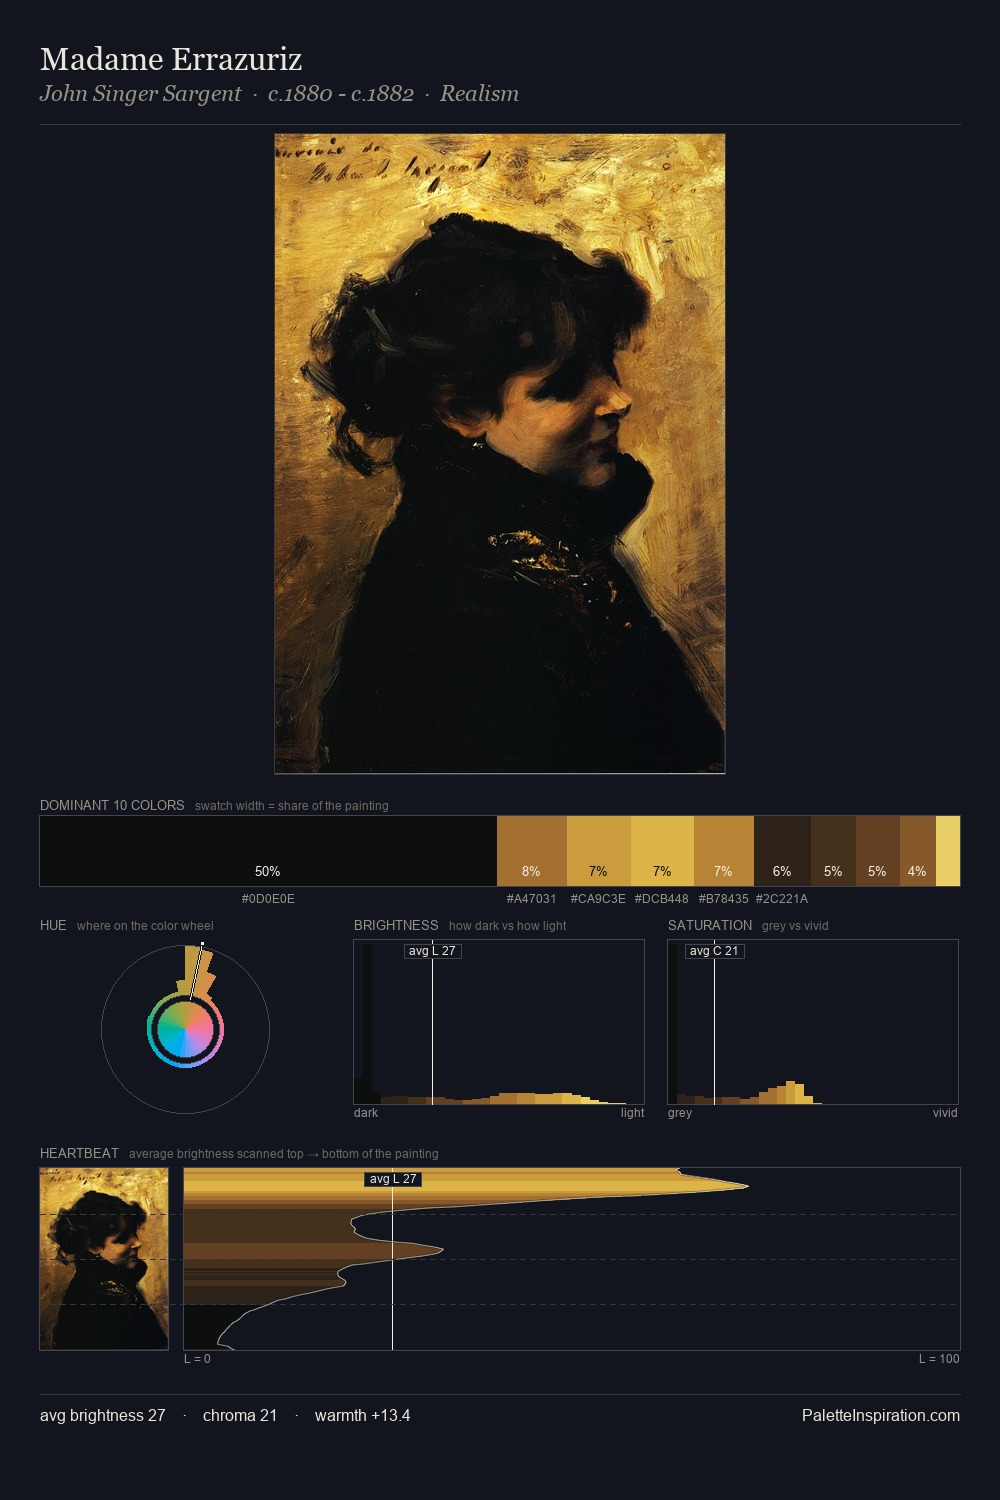This screenshot has width=1000, height=1500.
Task: Click the "vivid" axis label under Saturation
Action: coord(945,1113)
